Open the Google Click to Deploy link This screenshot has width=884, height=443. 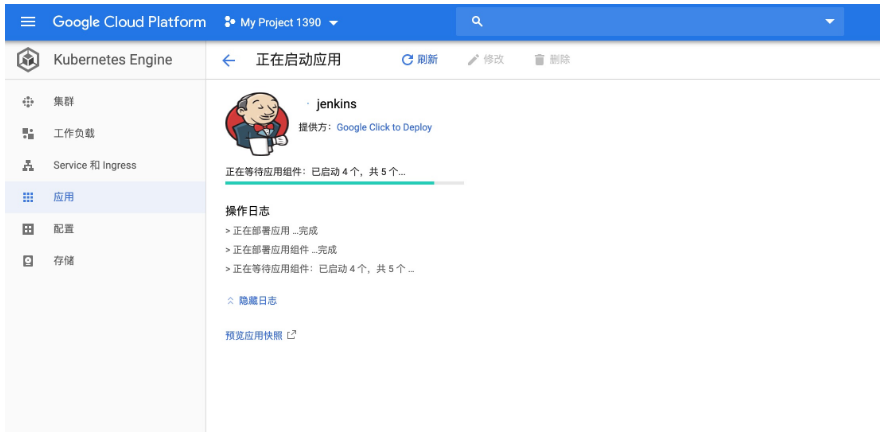[384, 127]
